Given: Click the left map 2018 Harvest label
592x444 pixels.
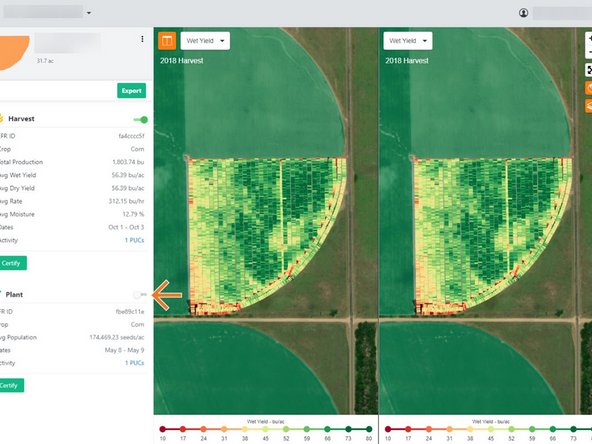Looking at the screenshot, I should point(182,60).
